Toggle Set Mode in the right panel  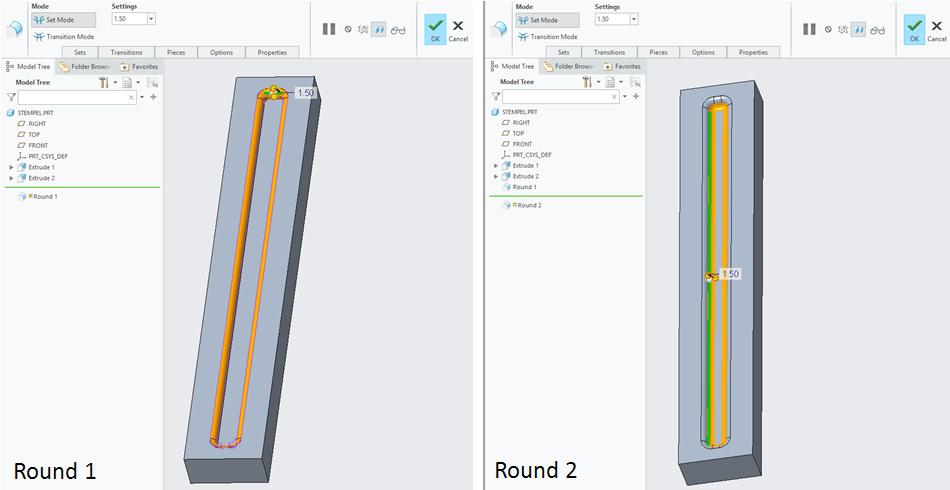pos(547,19)
